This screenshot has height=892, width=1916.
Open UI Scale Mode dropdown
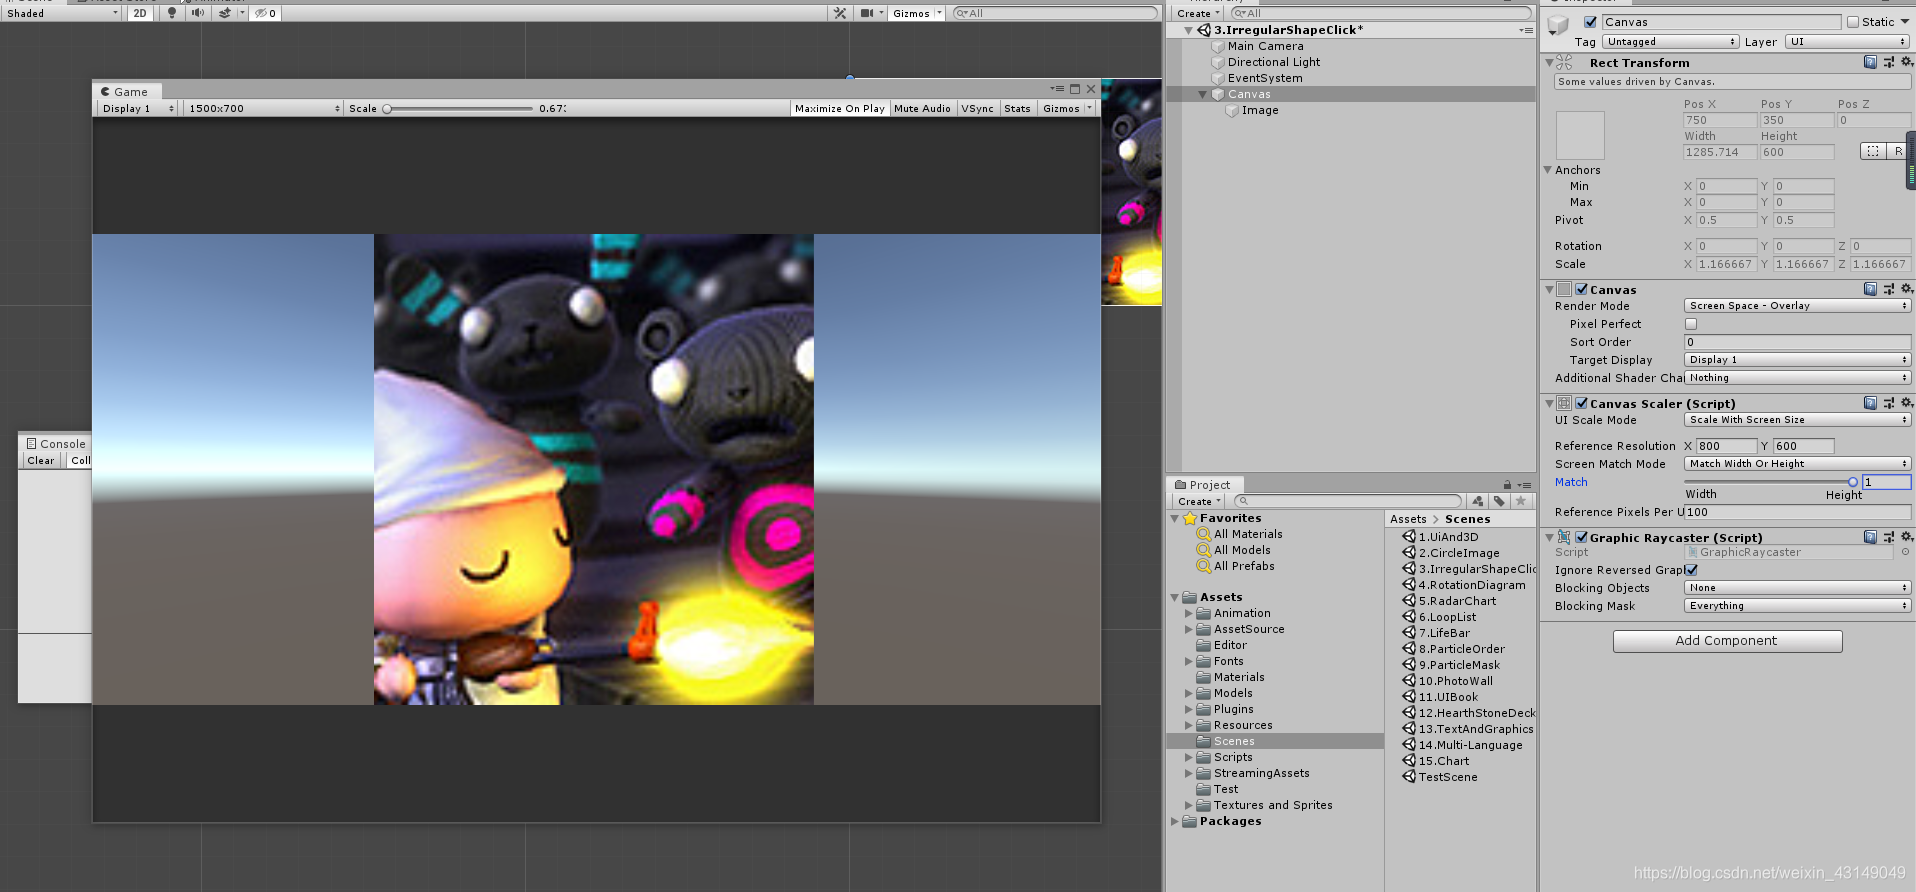(x=1798, y=420)
